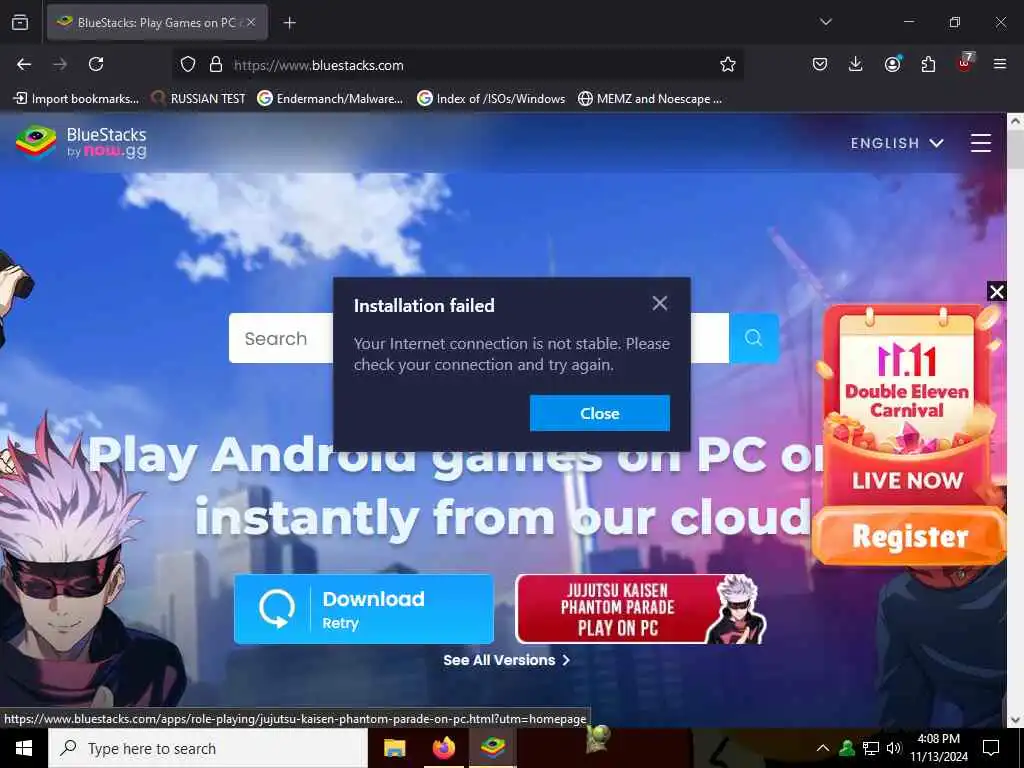This screenshot has height=768, width=1024.
Task: Click the page scrollbar down arrow
Action: click(x=1016, y=720)
